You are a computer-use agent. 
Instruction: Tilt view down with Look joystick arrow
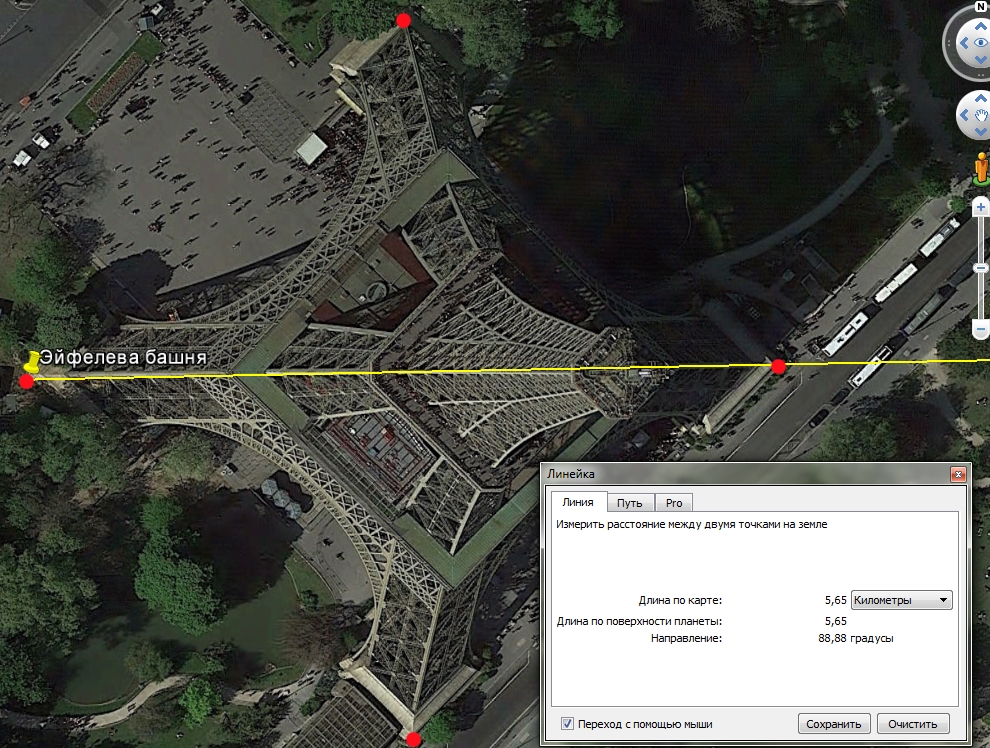[x=981, y=59]
